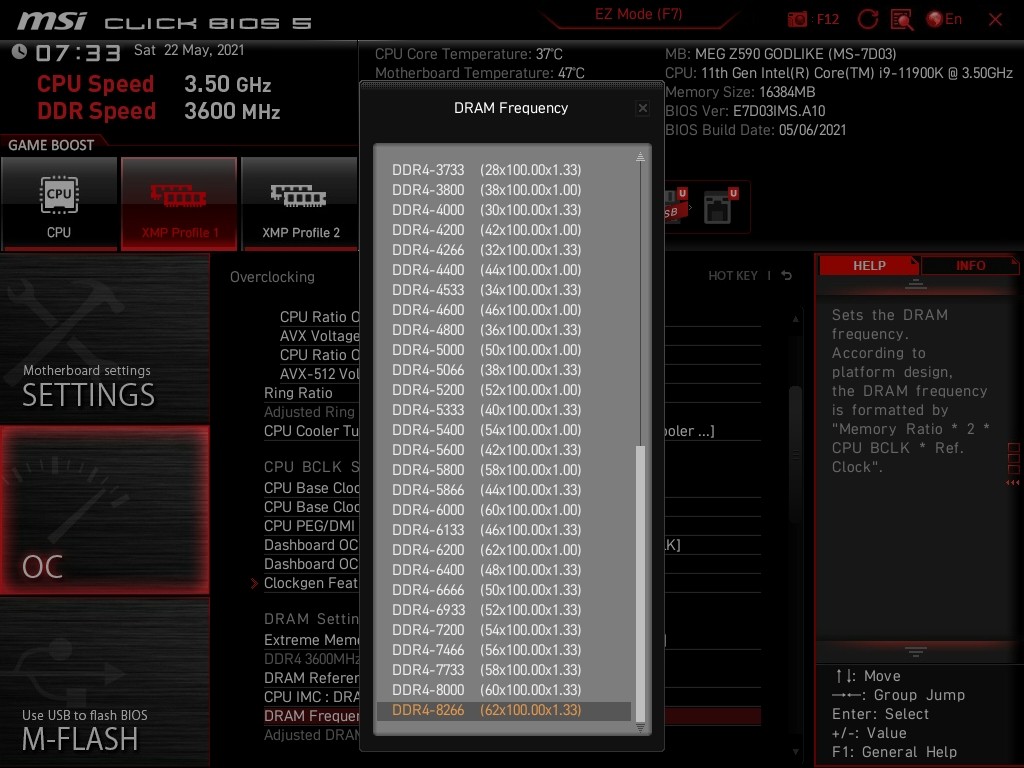Viewport: 1024px width, 768px height.
Task: Click the back arrow beside HOT KEY
Action: click(787, 275)
